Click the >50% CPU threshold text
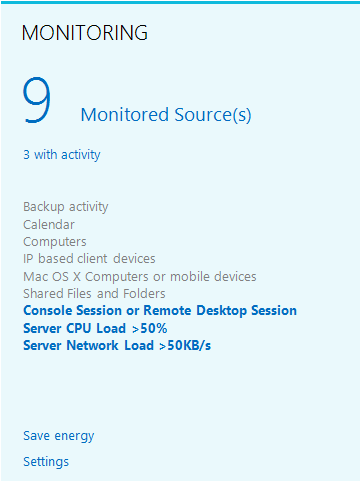The height and width of the screenshot is (483, 361). coord(150,328)
